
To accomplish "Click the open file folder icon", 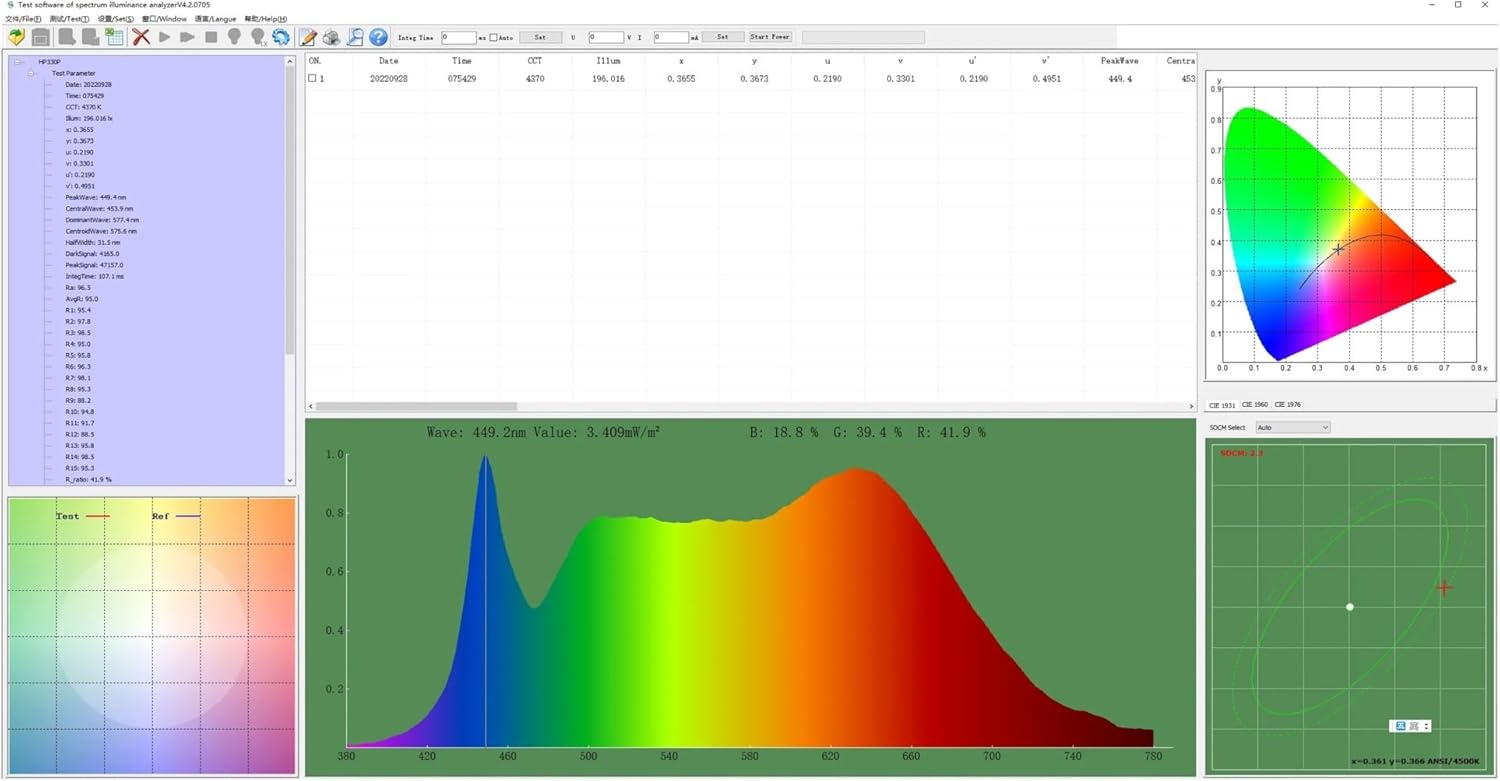I will click(16, 37).
